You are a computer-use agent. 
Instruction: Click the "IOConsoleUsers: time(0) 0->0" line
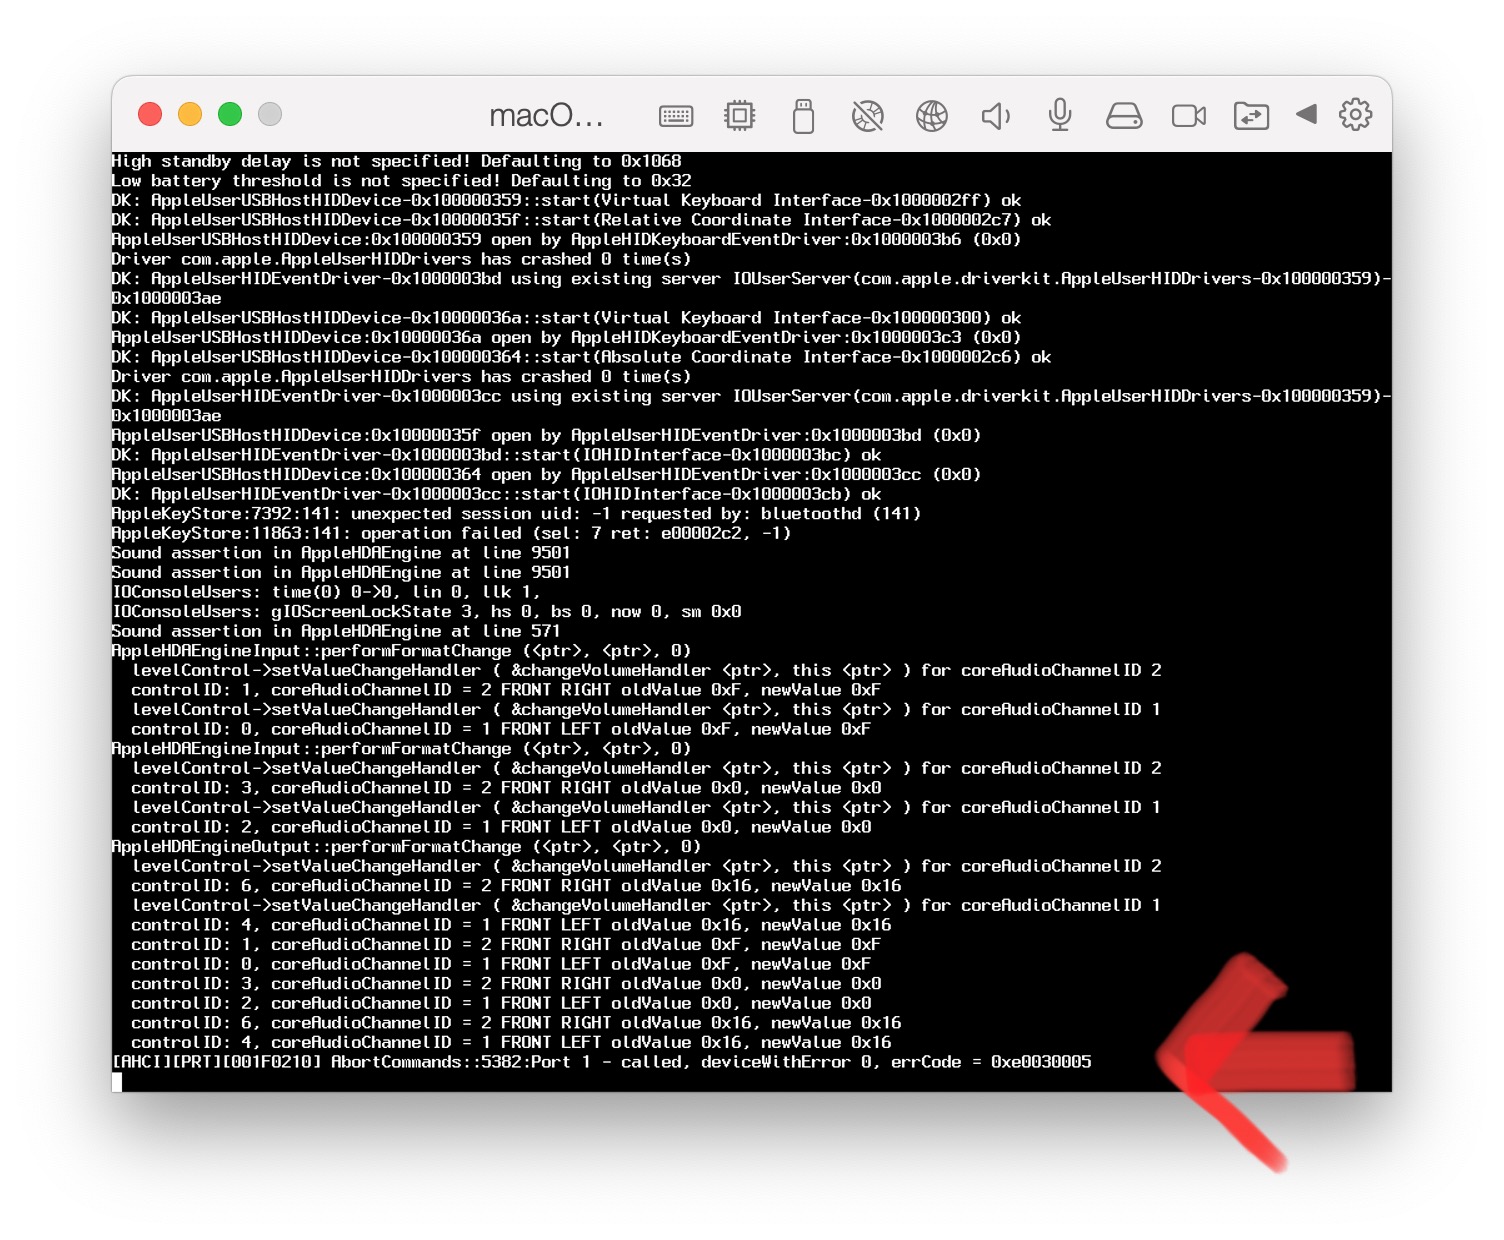pyautogui.click(x=326, y=592)
